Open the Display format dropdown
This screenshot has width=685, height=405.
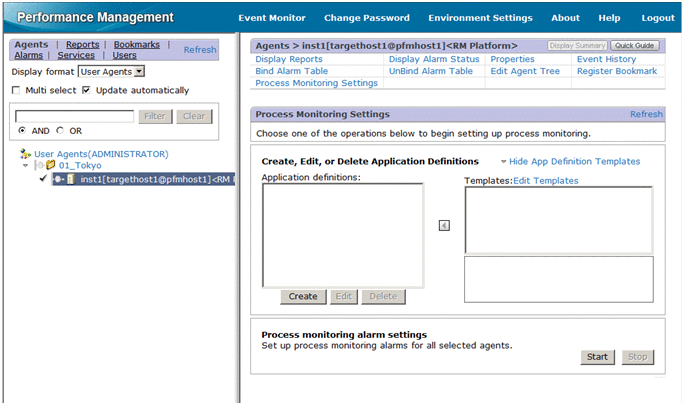138,72
